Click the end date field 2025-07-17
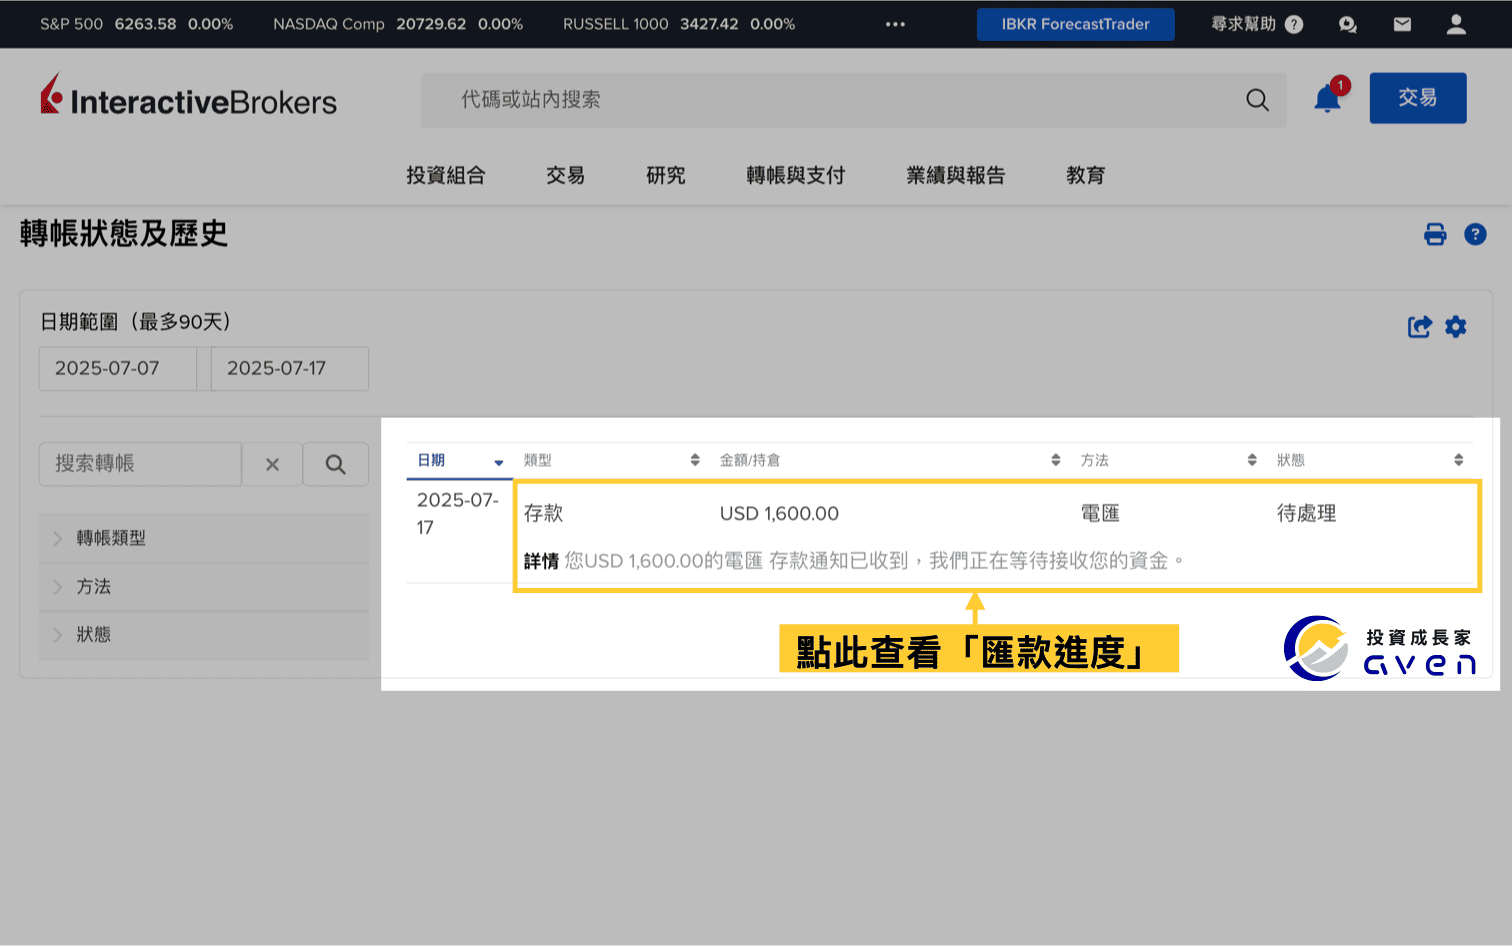This screenshot has width=1512, height=946. point(290,368)
